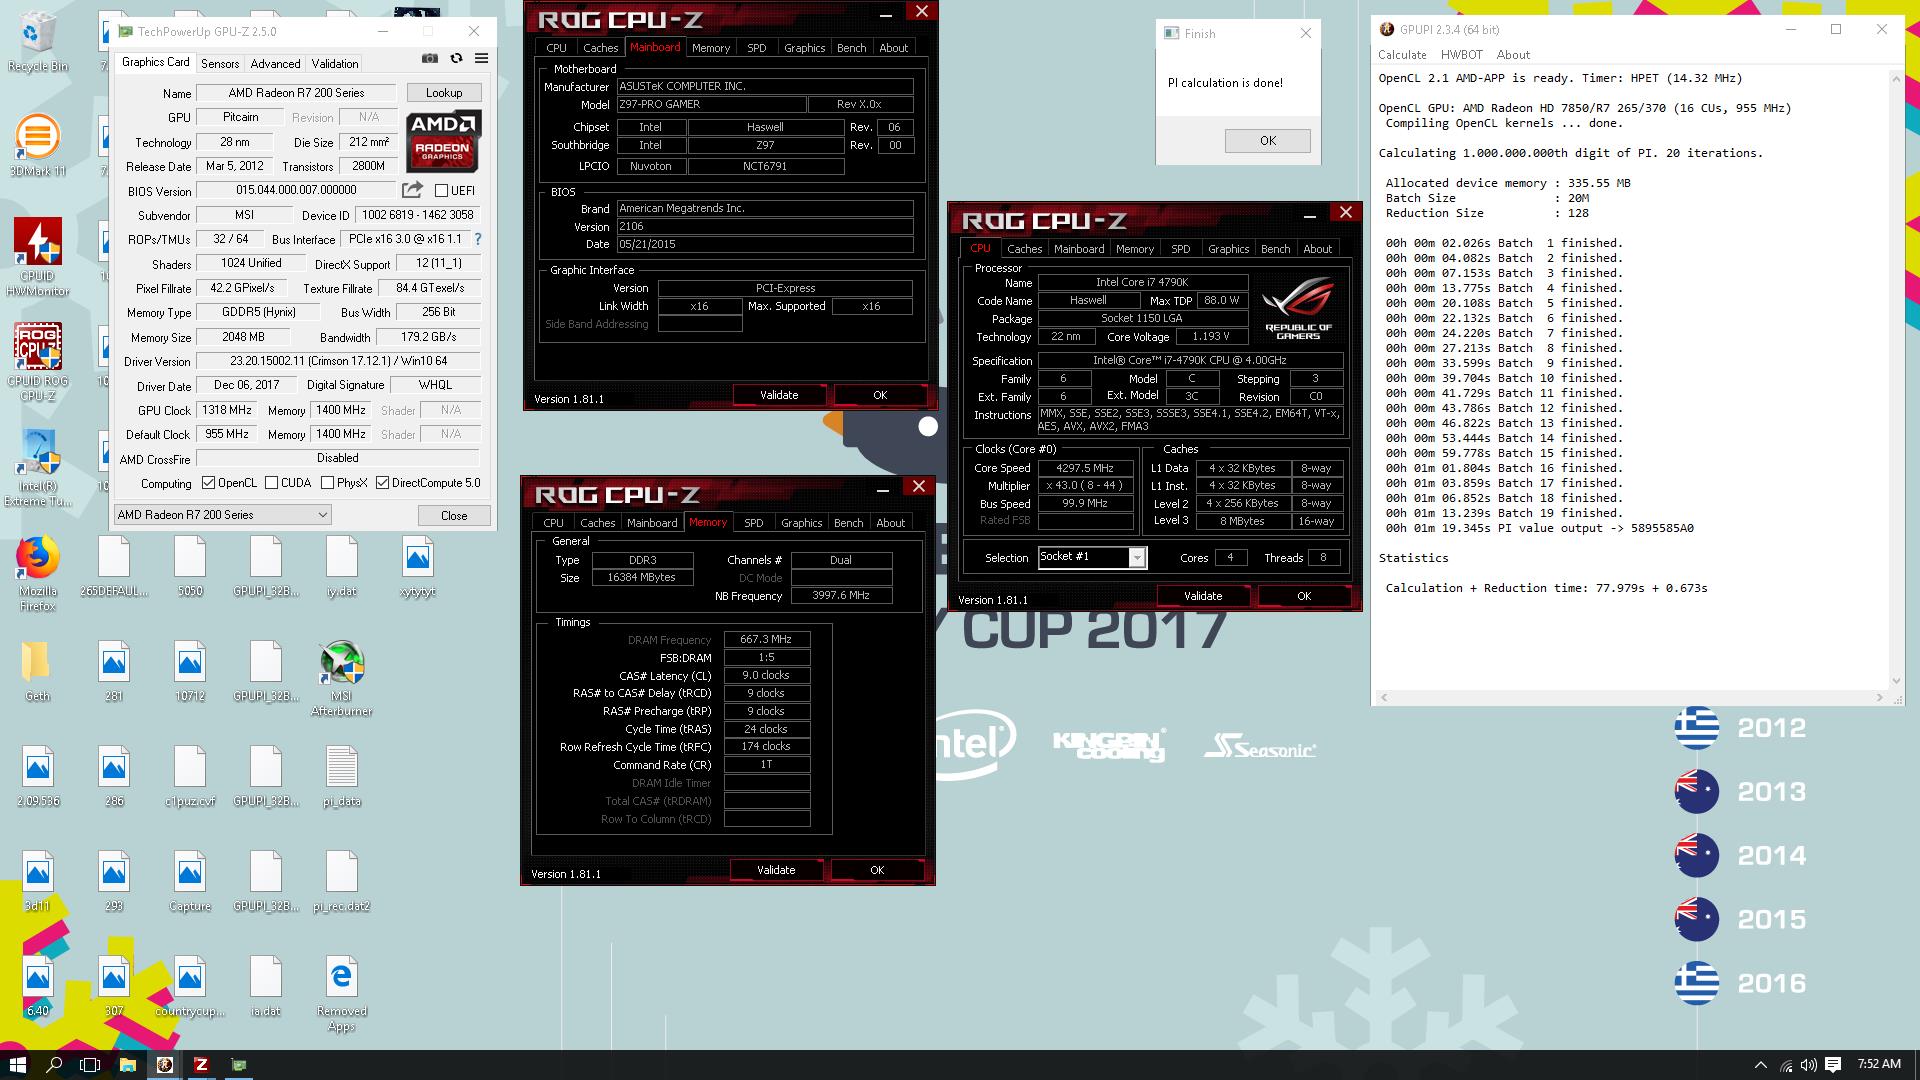This screenshot has height=1080, width=1920.
Task: Select the countrycup image file icon
Action: tap(190, 986)
